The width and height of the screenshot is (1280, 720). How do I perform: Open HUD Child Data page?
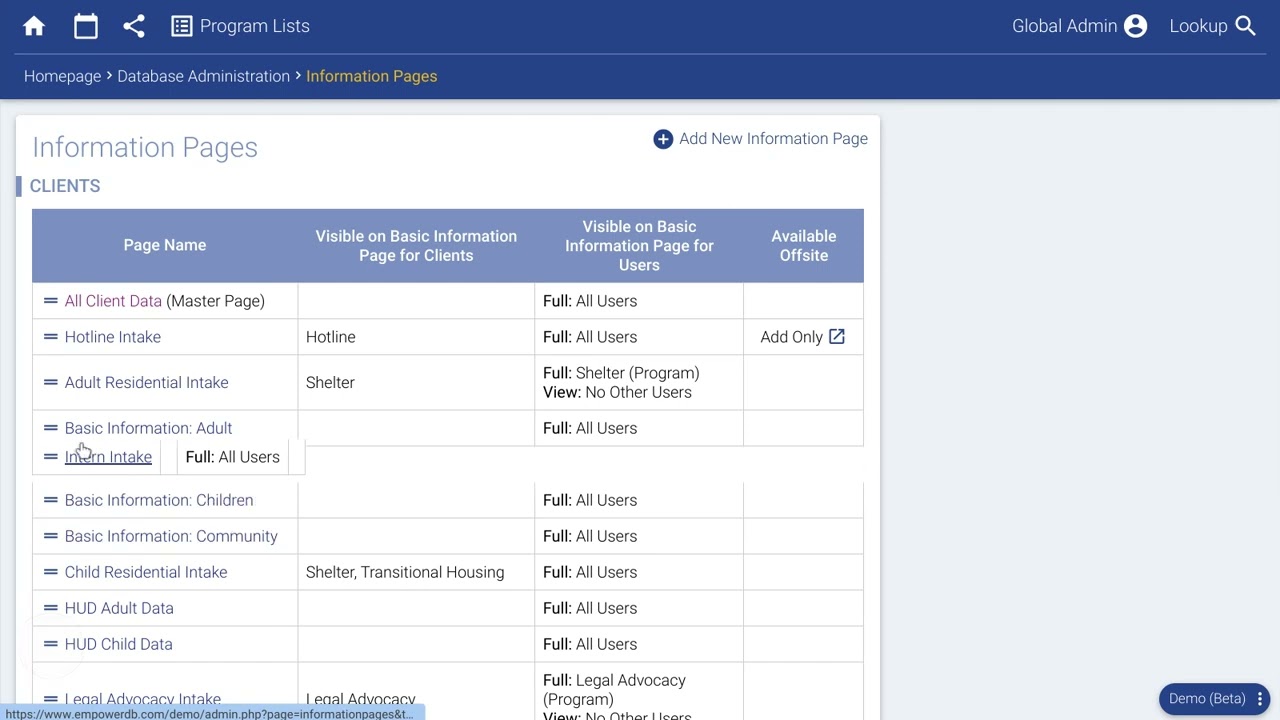(x=118, y=644)
